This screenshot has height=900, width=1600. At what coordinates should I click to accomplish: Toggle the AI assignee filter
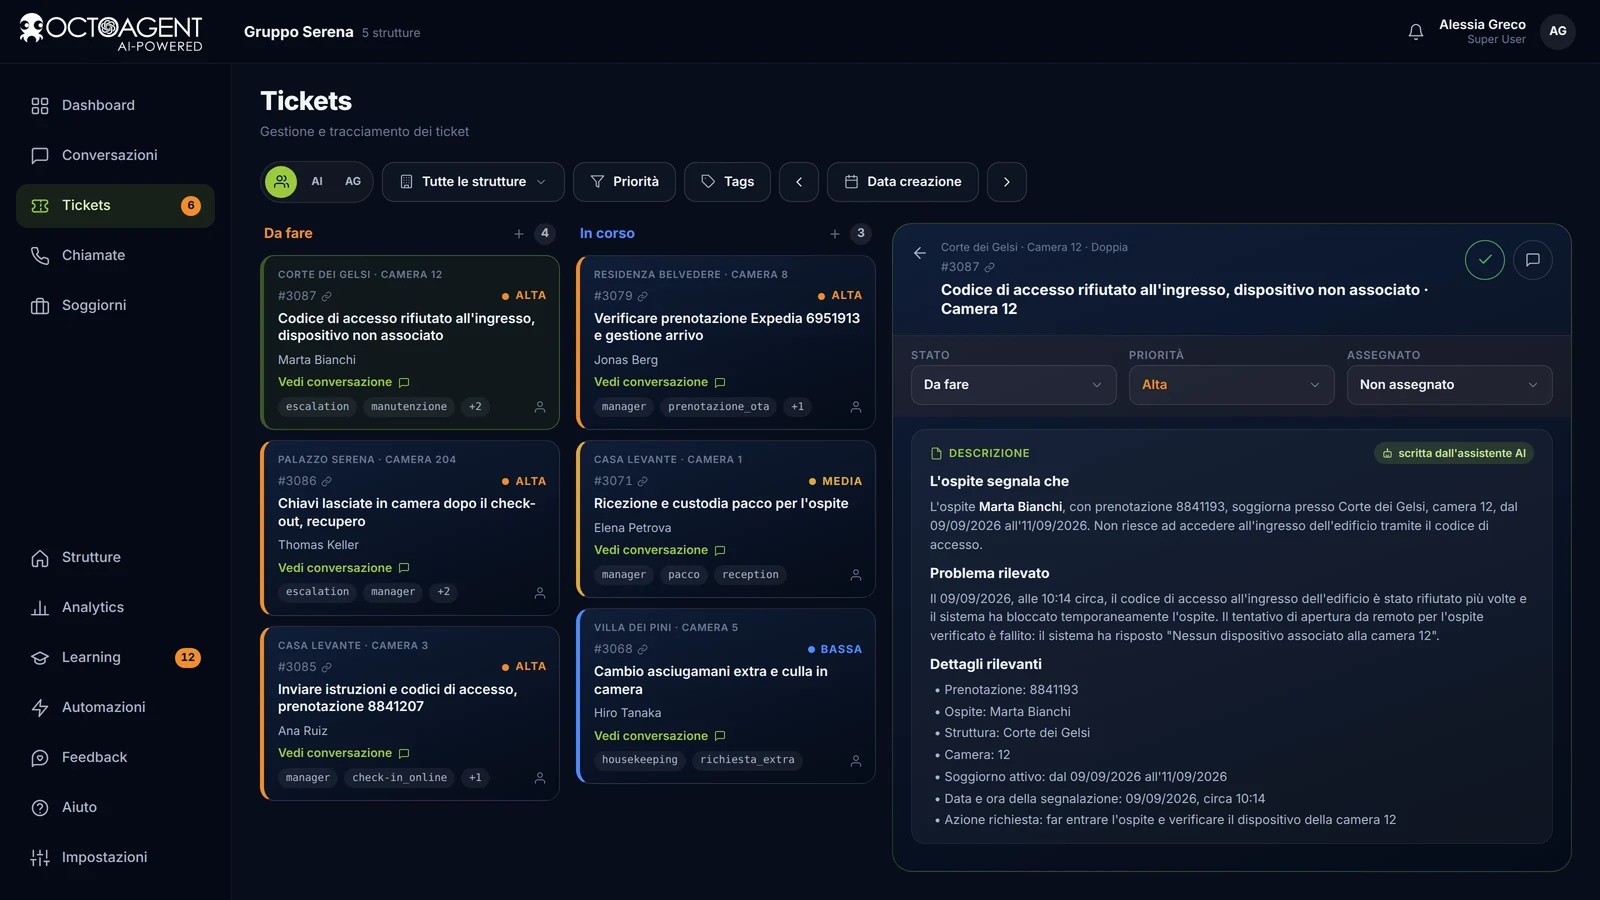tap(317, 182)
